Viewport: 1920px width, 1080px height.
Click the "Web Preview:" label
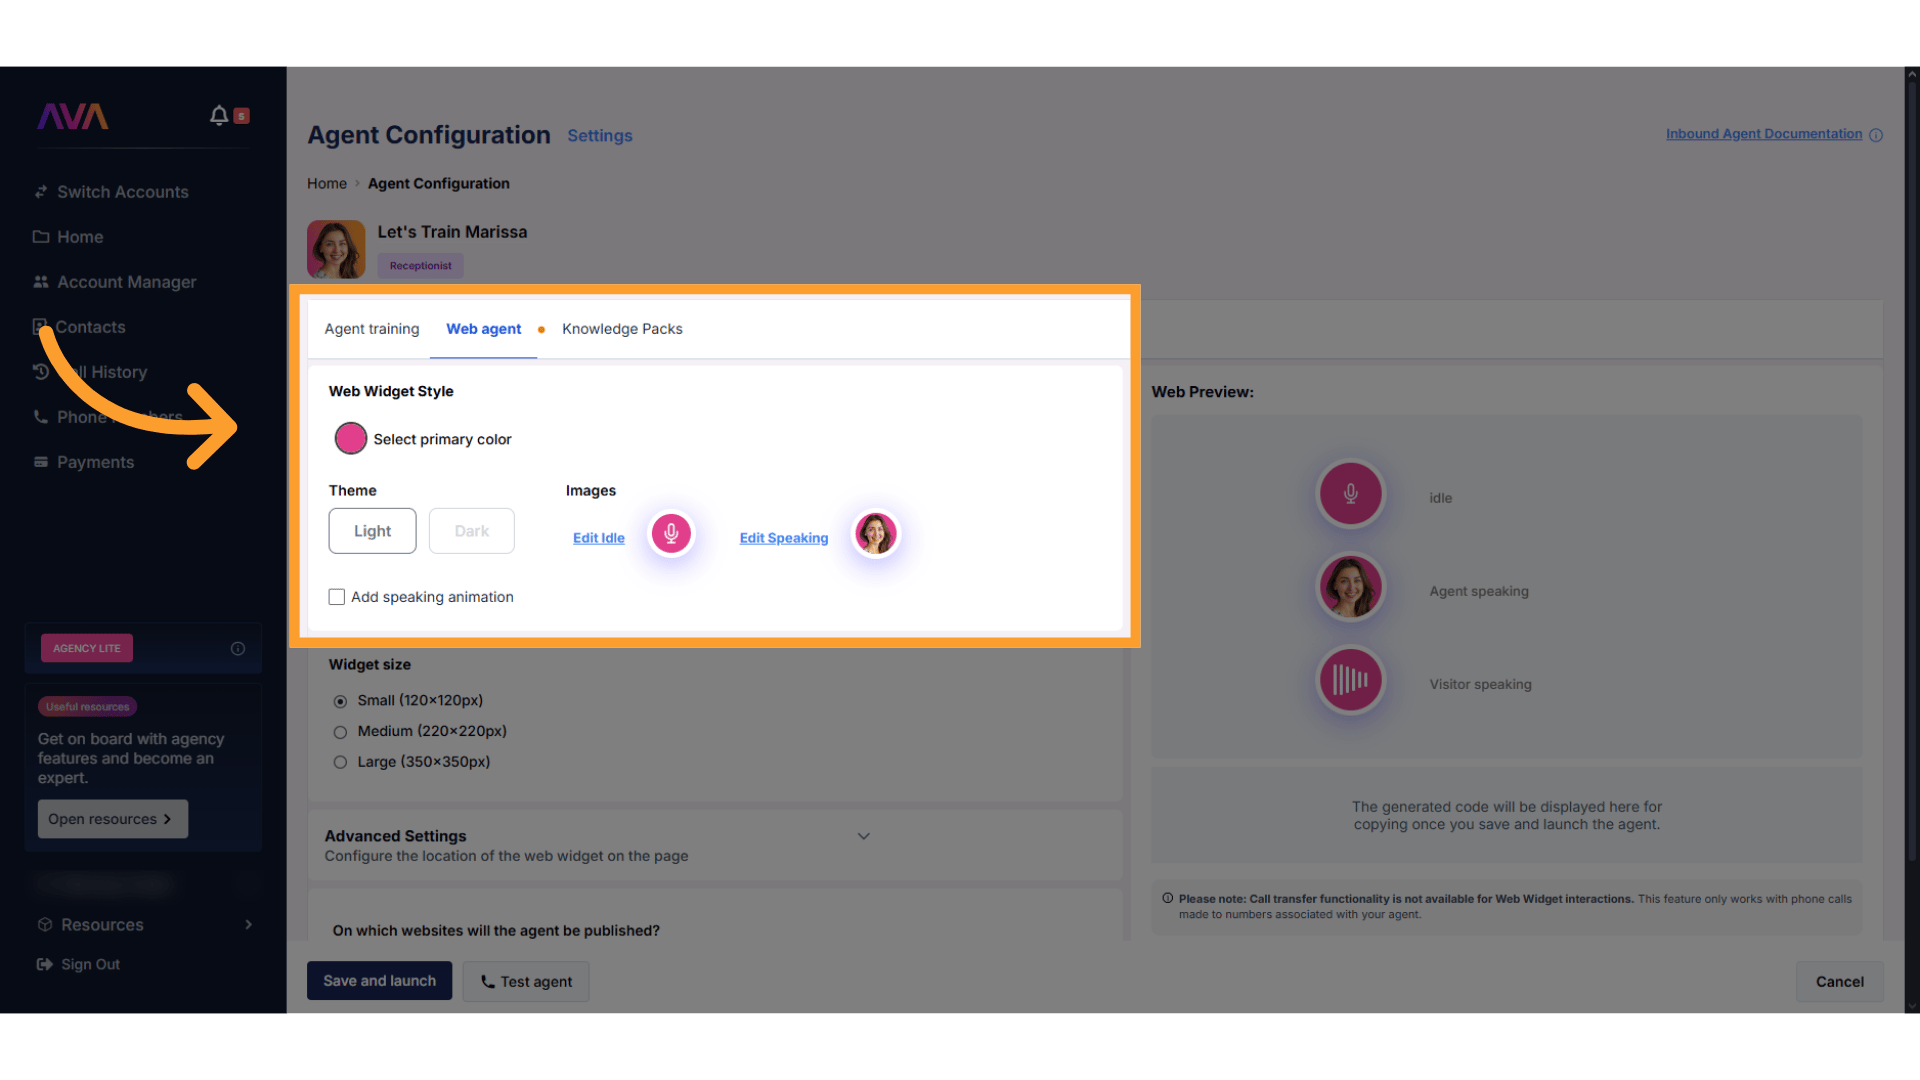pyautogui.click(x=1203, y=392)
